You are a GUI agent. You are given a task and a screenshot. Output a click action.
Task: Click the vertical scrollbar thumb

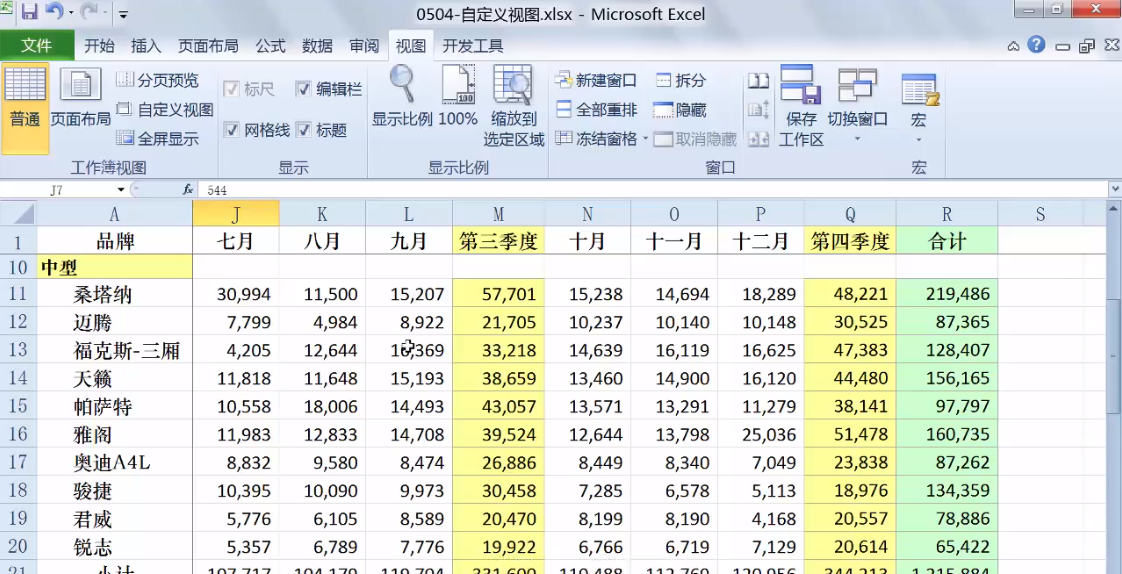[x=1113, y=356]
